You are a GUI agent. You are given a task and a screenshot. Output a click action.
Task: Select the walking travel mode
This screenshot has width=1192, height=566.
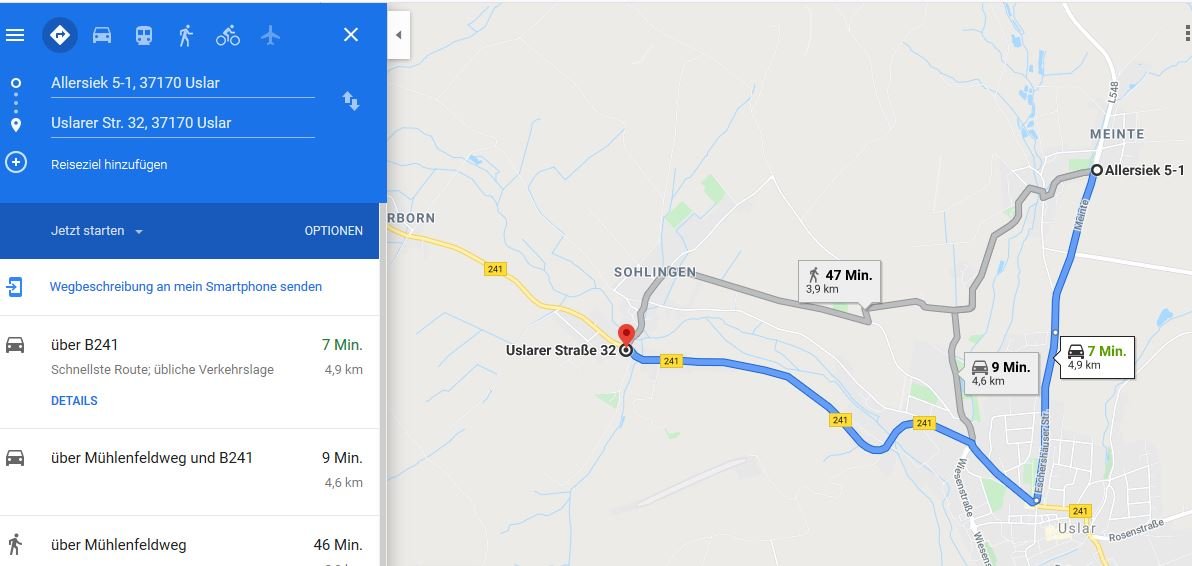[185, 35]
